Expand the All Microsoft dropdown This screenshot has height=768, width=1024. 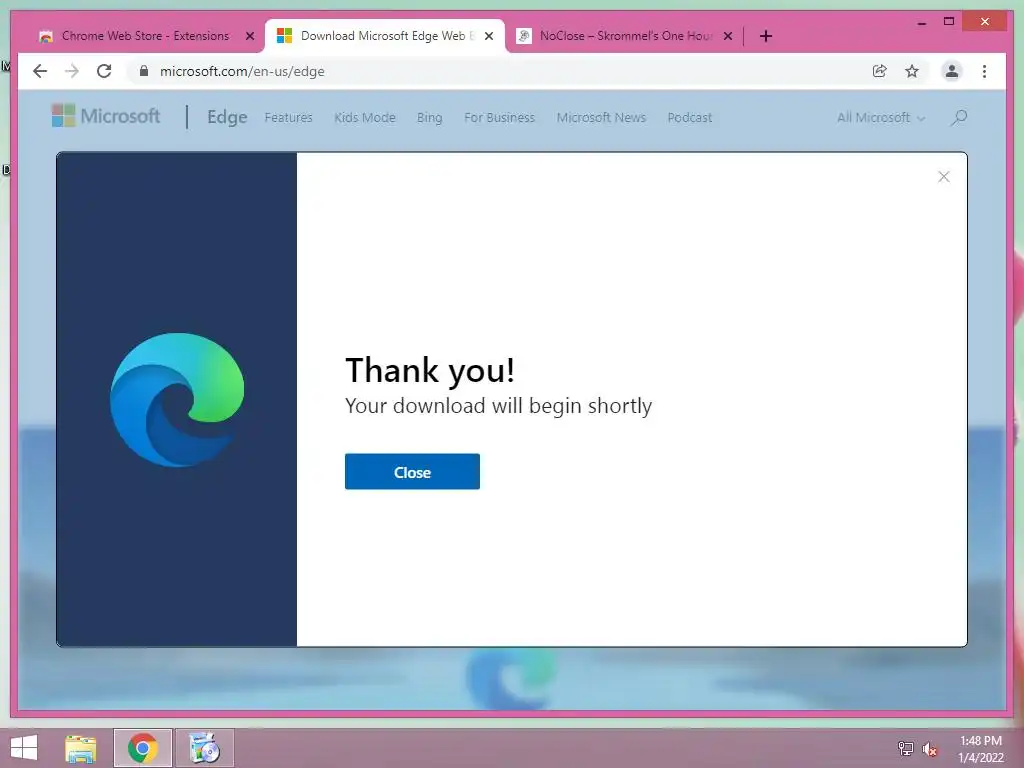(881, 118)
